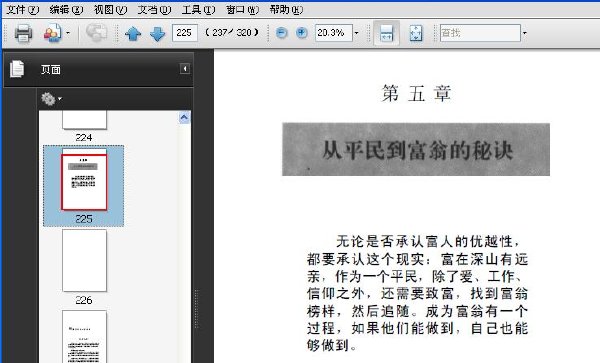Open the 编辑 (Edit) menu

point(66,10)
